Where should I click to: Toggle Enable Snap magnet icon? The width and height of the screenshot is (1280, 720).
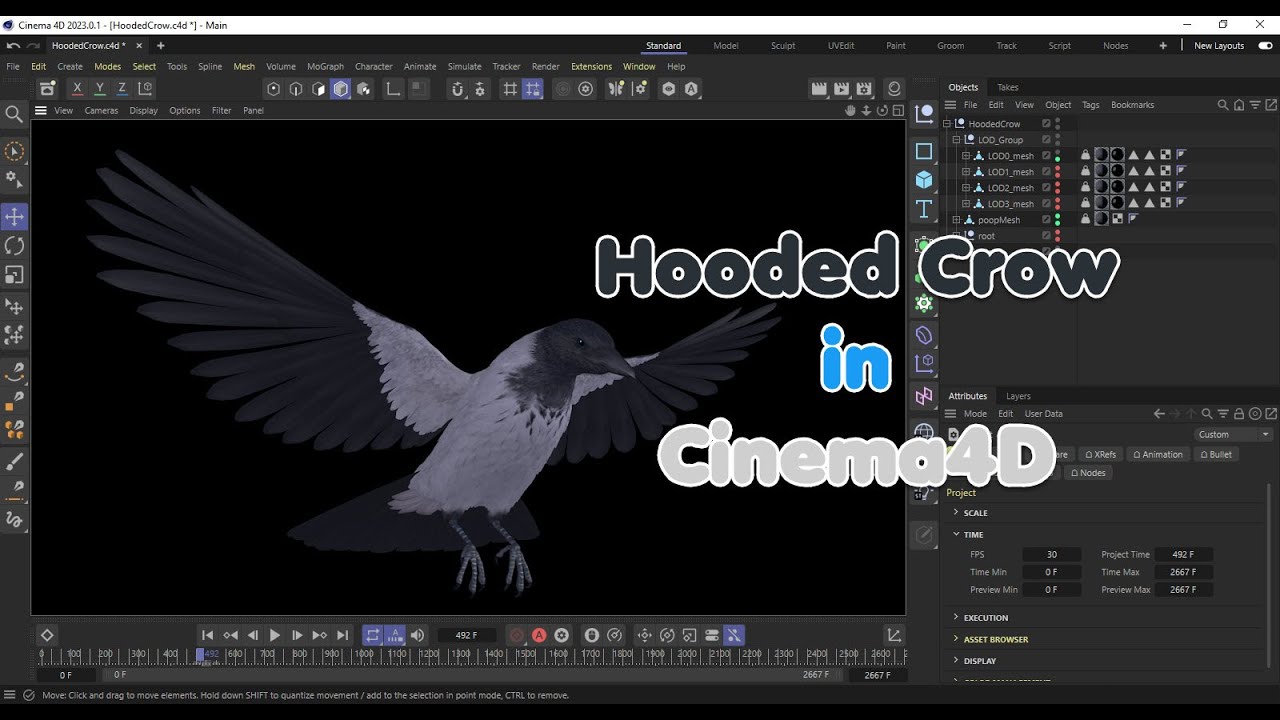pyautogui.click(x=458, y=89)
